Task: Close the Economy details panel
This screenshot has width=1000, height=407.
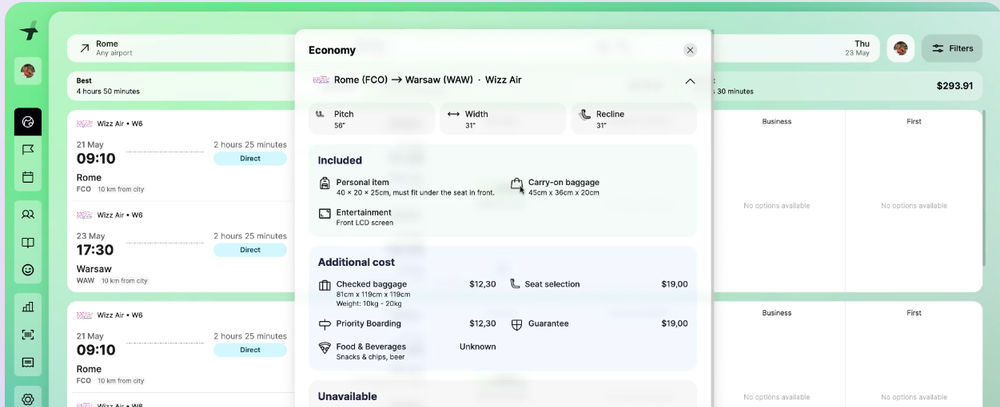Action: point(690,50)
